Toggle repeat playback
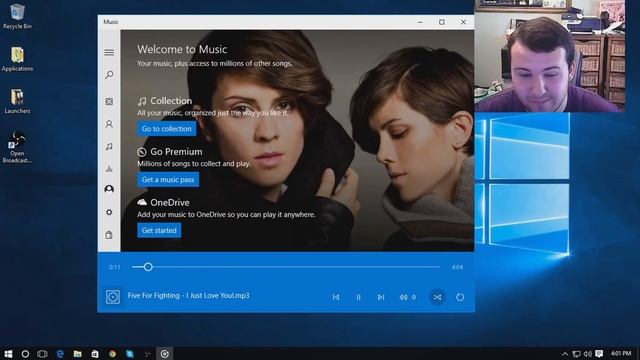 pos(460,297)
